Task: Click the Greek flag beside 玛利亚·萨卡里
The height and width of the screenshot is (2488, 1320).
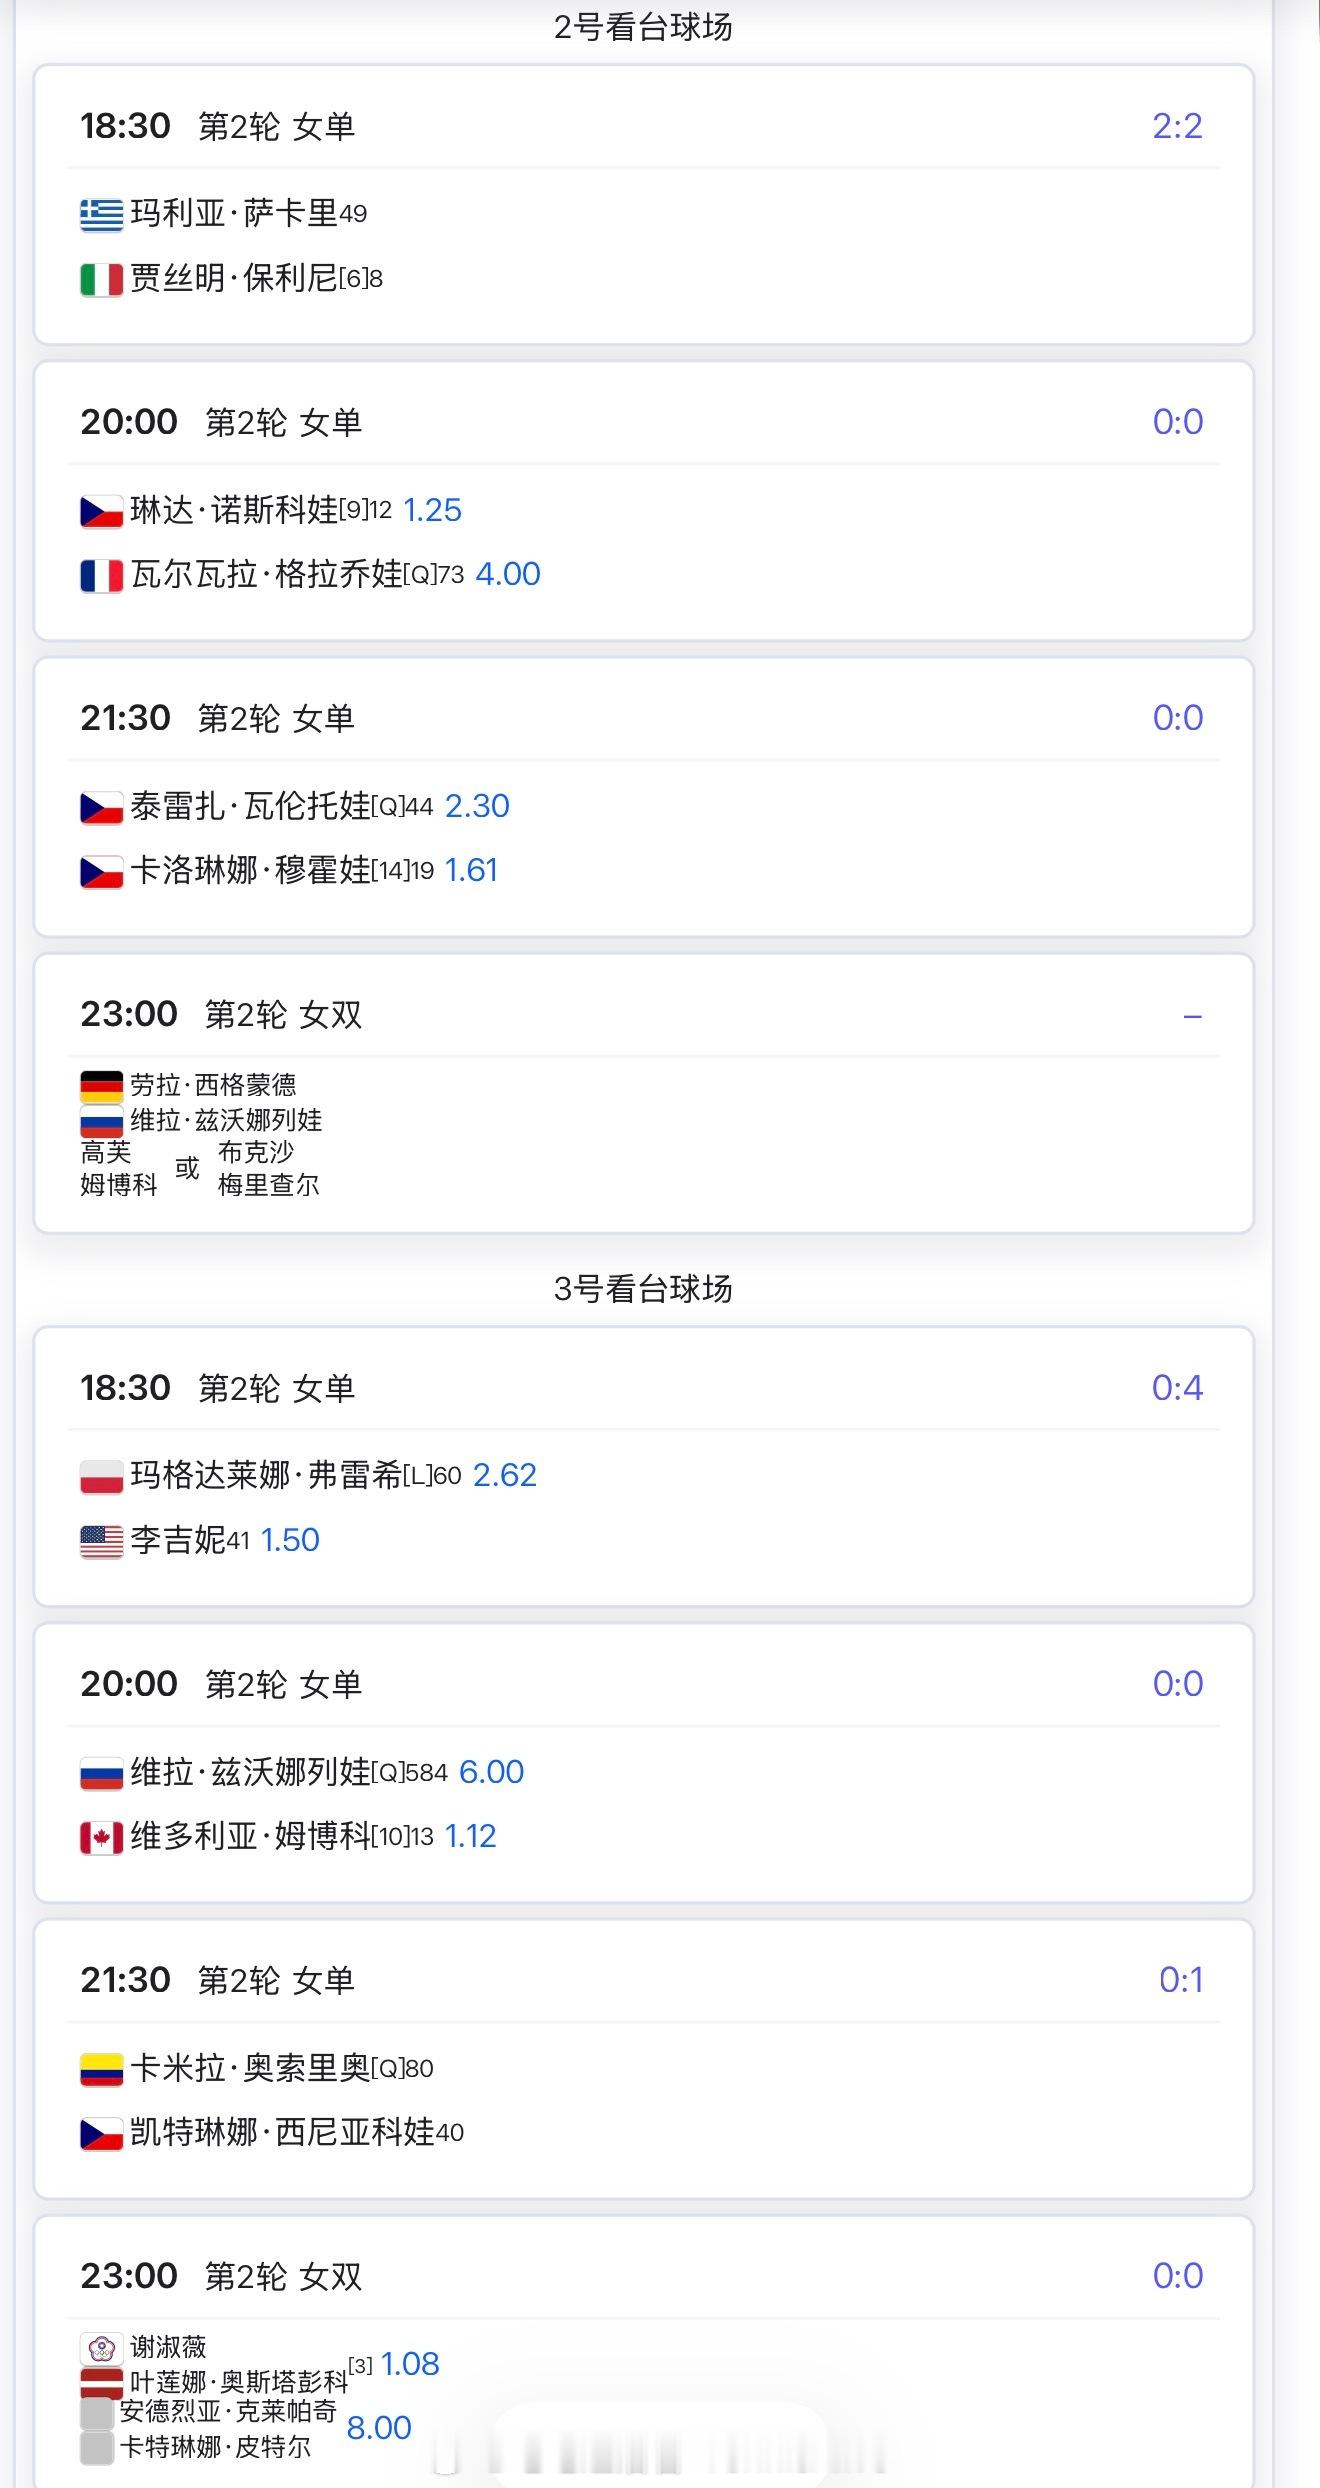Action: [x=101, y=215]
